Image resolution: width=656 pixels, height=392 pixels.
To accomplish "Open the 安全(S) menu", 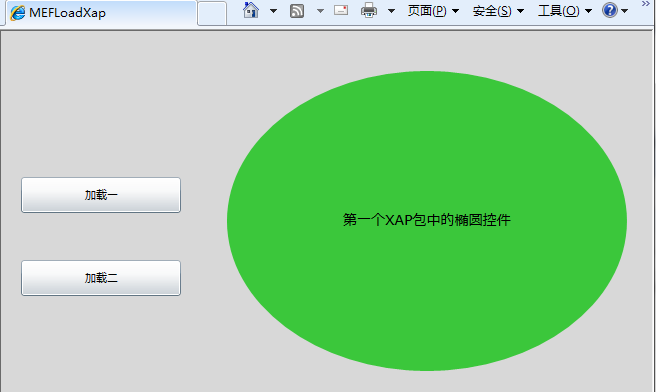I will pyautogui.click(x=498, y=11).
